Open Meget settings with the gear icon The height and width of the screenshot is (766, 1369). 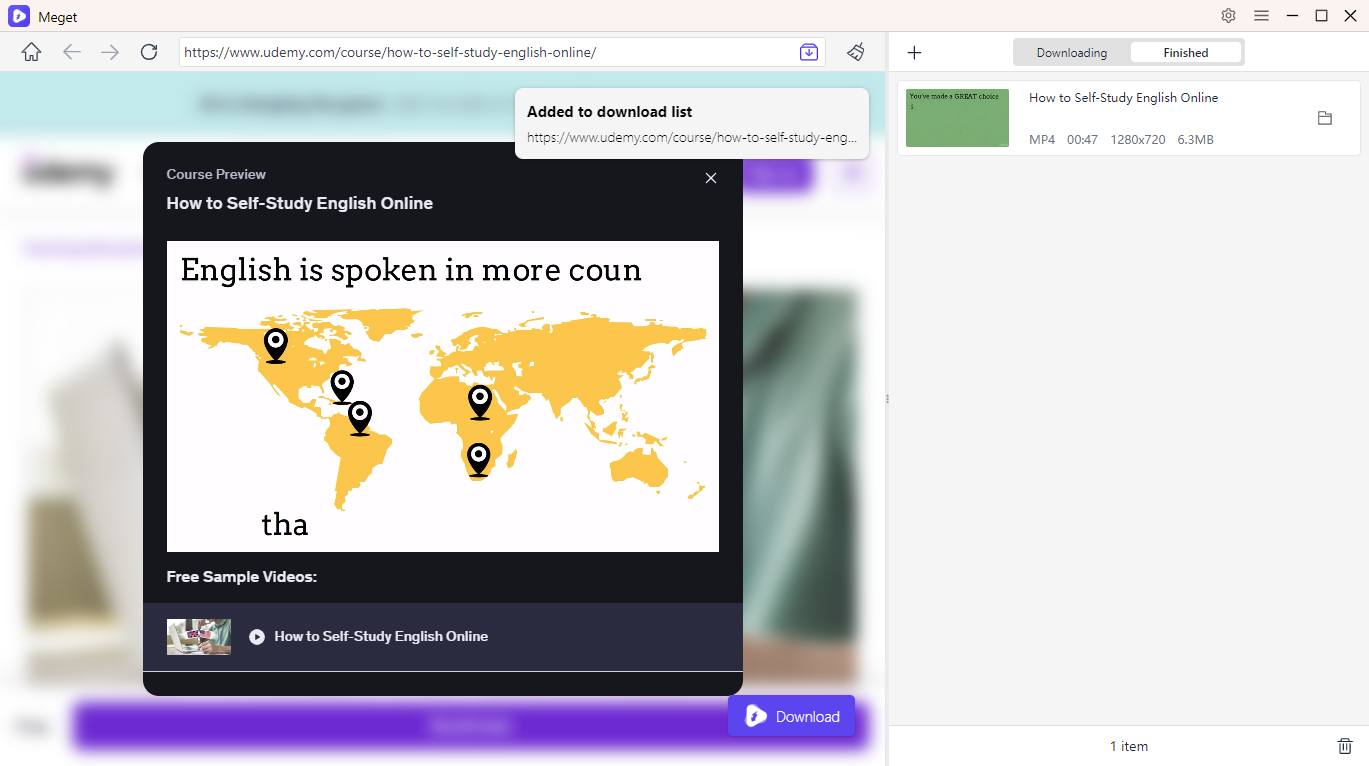(x=1228, y=16)
